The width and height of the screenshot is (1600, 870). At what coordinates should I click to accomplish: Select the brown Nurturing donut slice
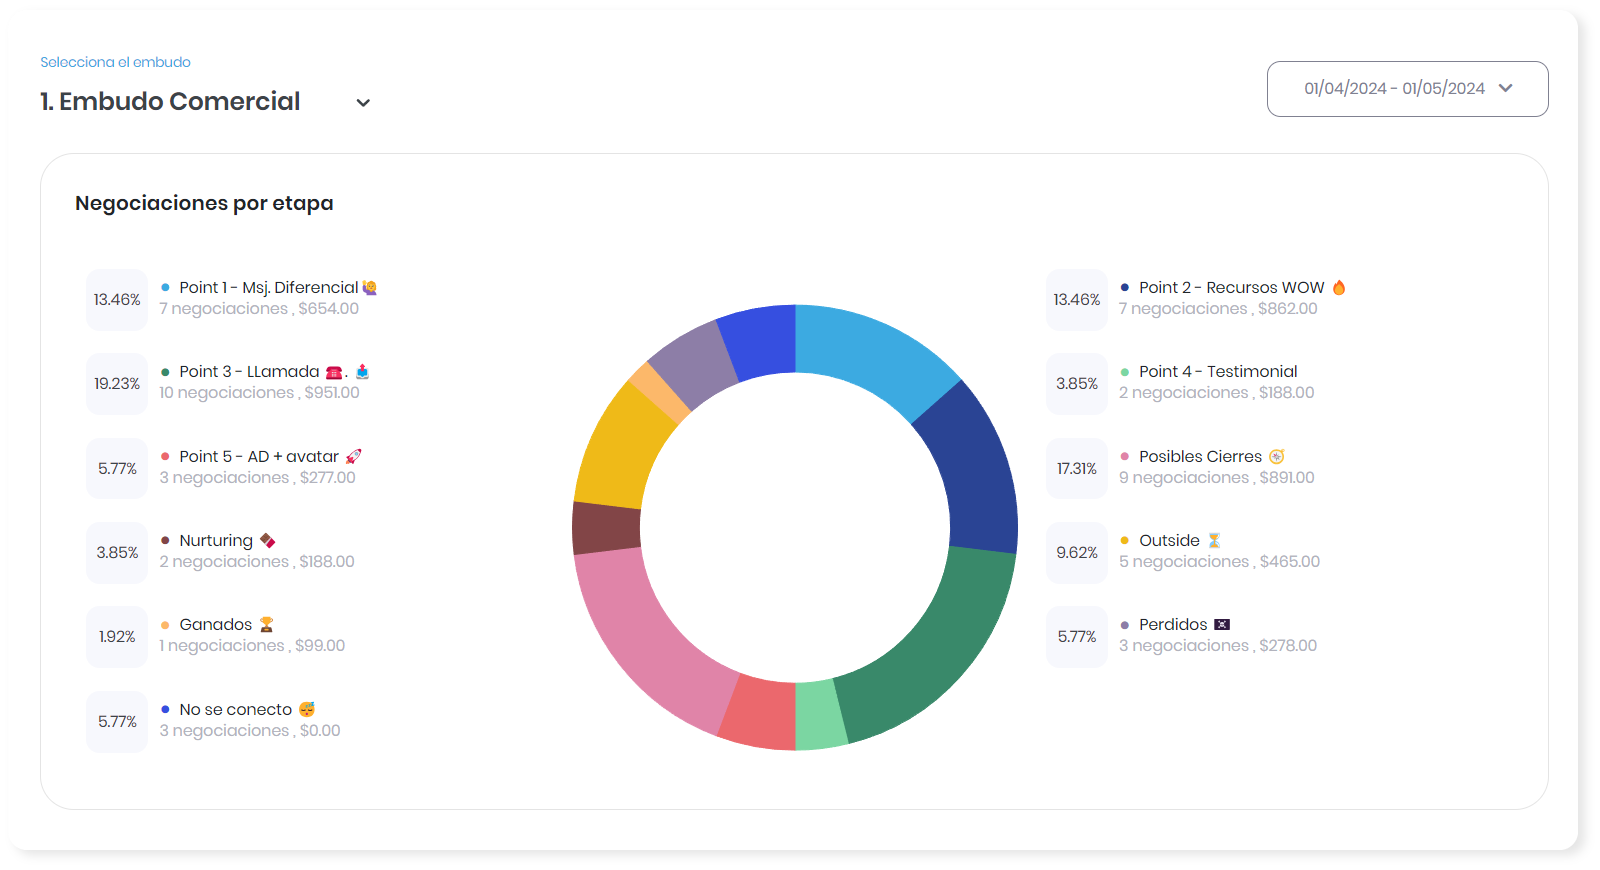[x=606, y=528]
